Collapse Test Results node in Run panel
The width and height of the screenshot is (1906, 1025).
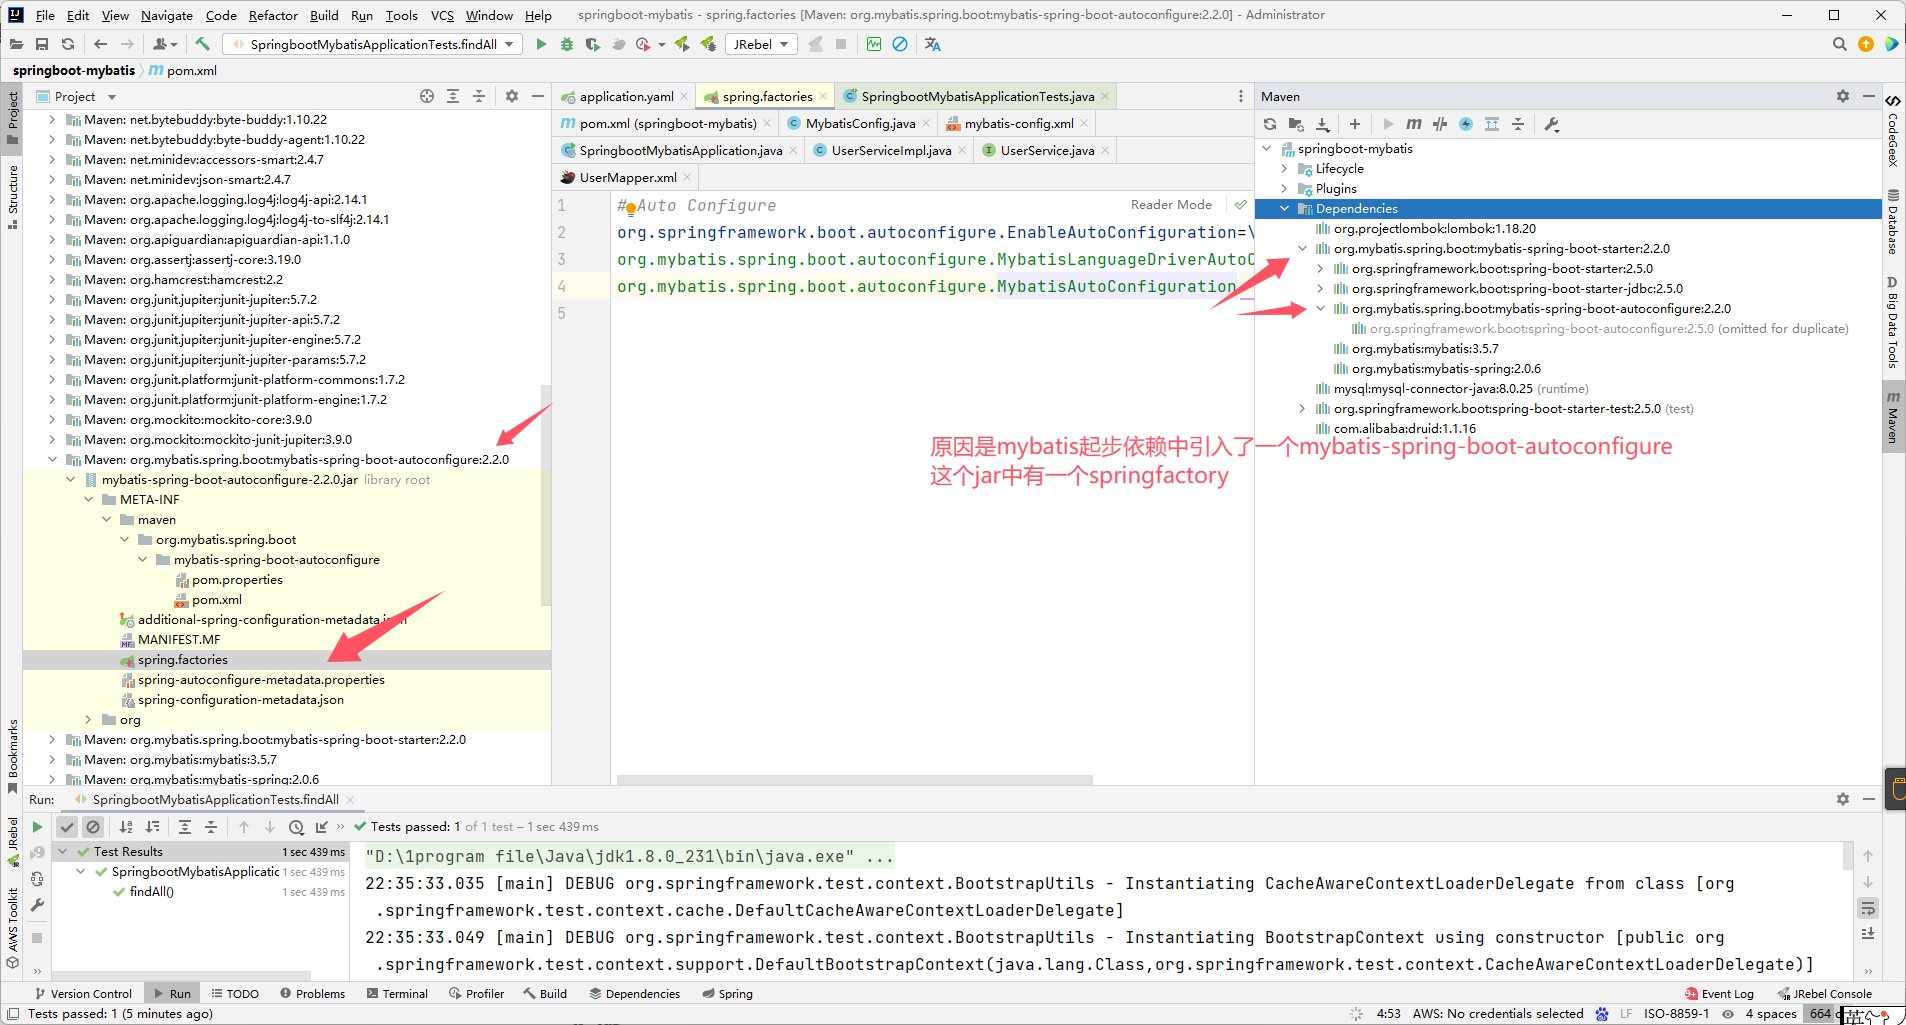point(63,852)
